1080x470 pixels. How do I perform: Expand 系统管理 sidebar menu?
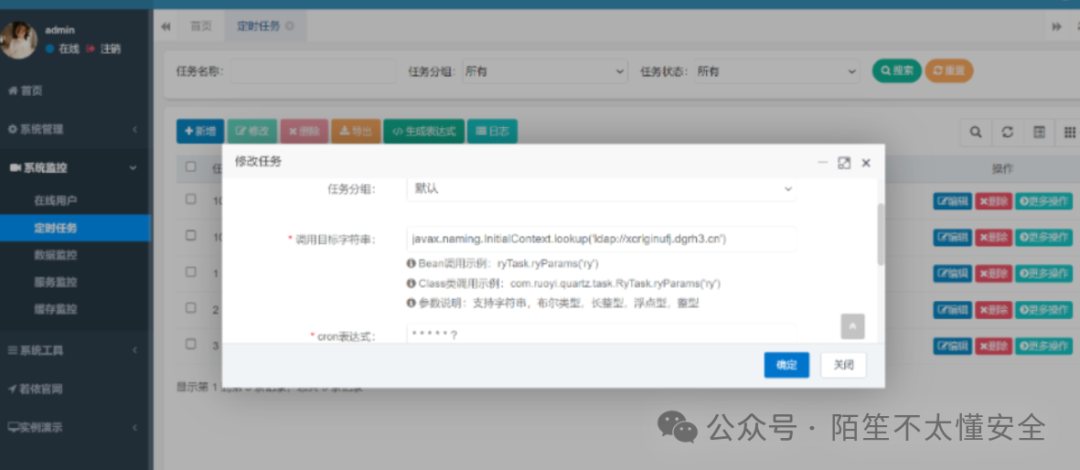tap(74, 129)
